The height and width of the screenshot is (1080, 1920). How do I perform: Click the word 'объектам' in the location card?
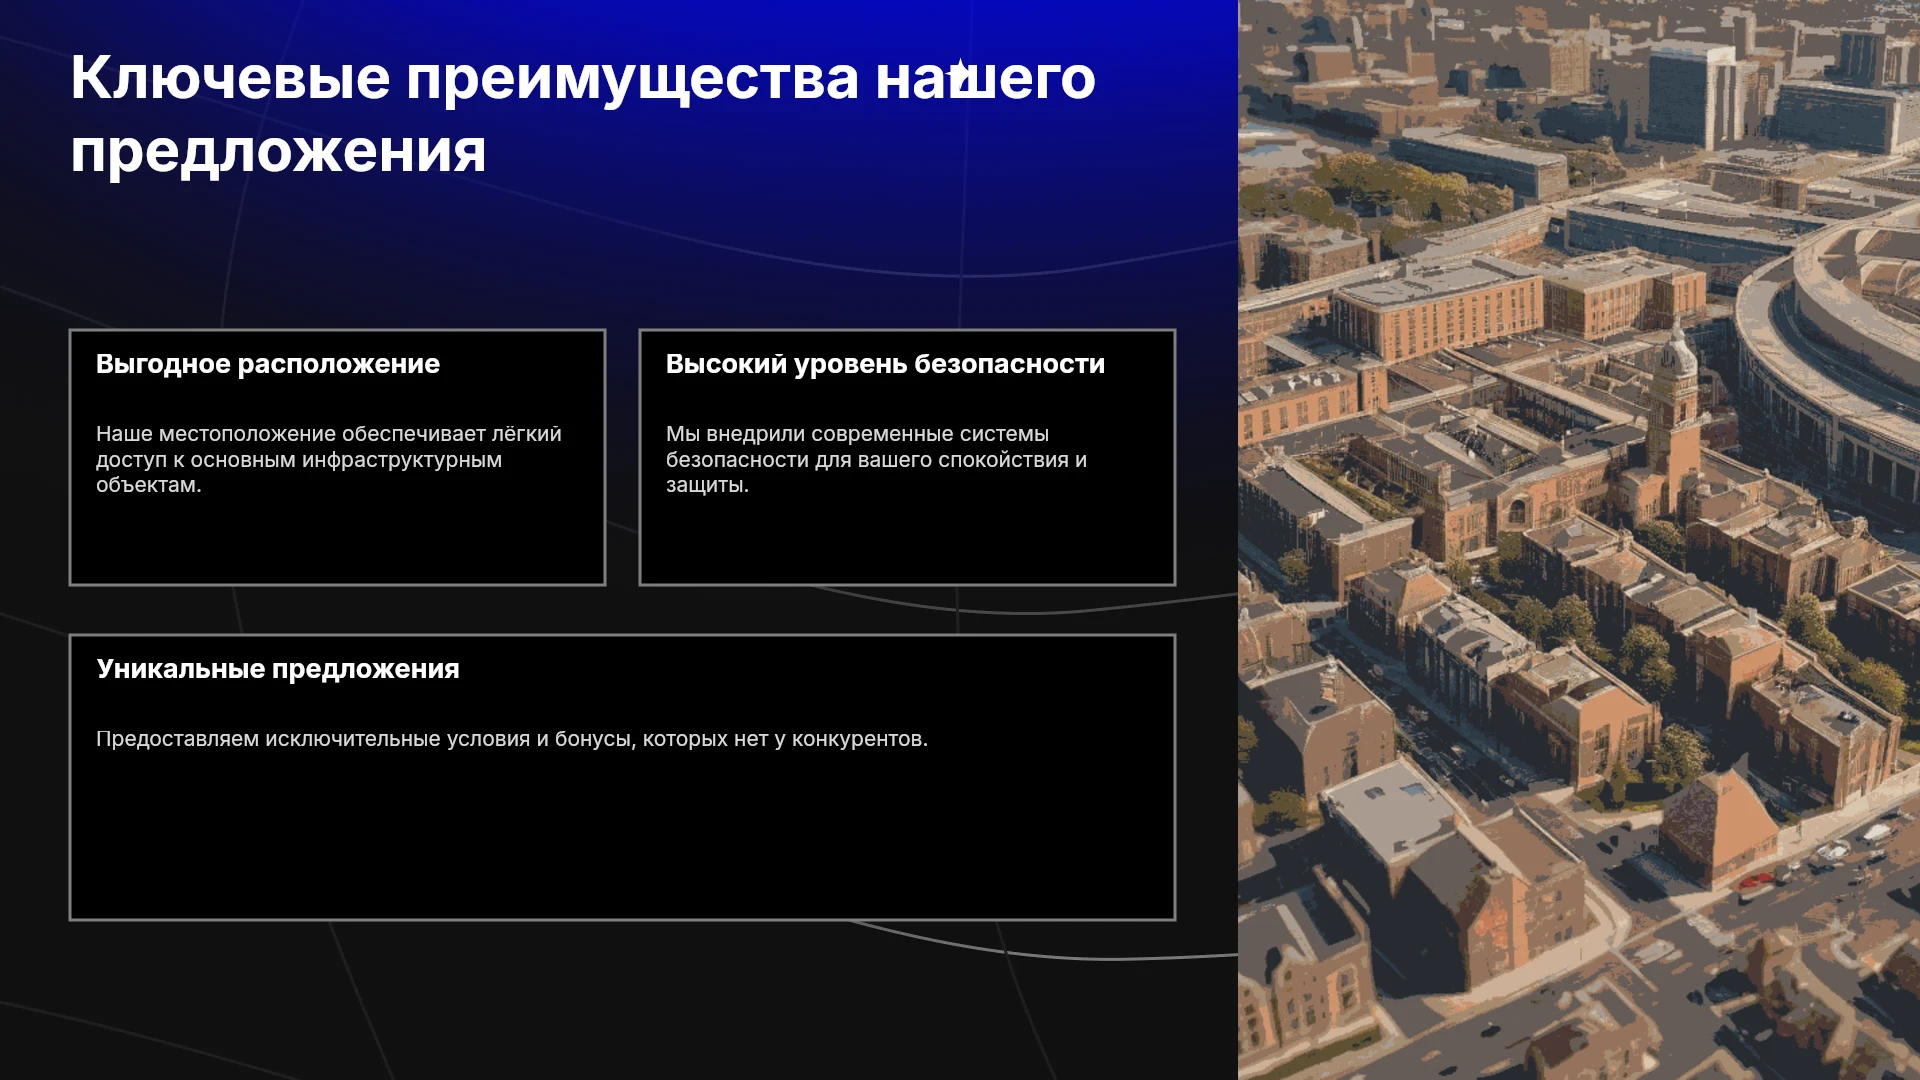click(x=145, y=485)
